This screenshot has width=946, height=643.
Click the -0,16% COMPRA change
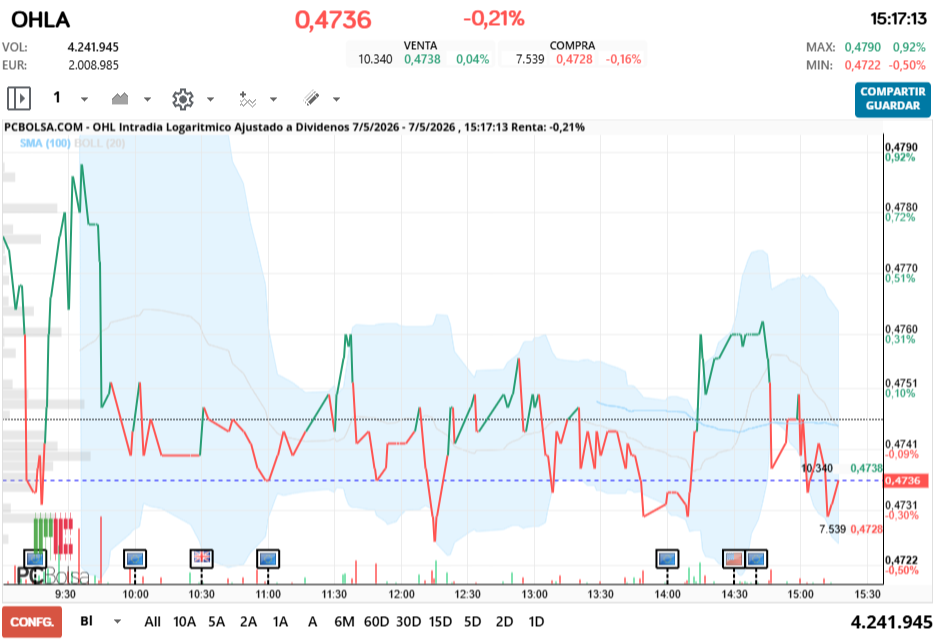pyautogui.click(x=623, y=59)
